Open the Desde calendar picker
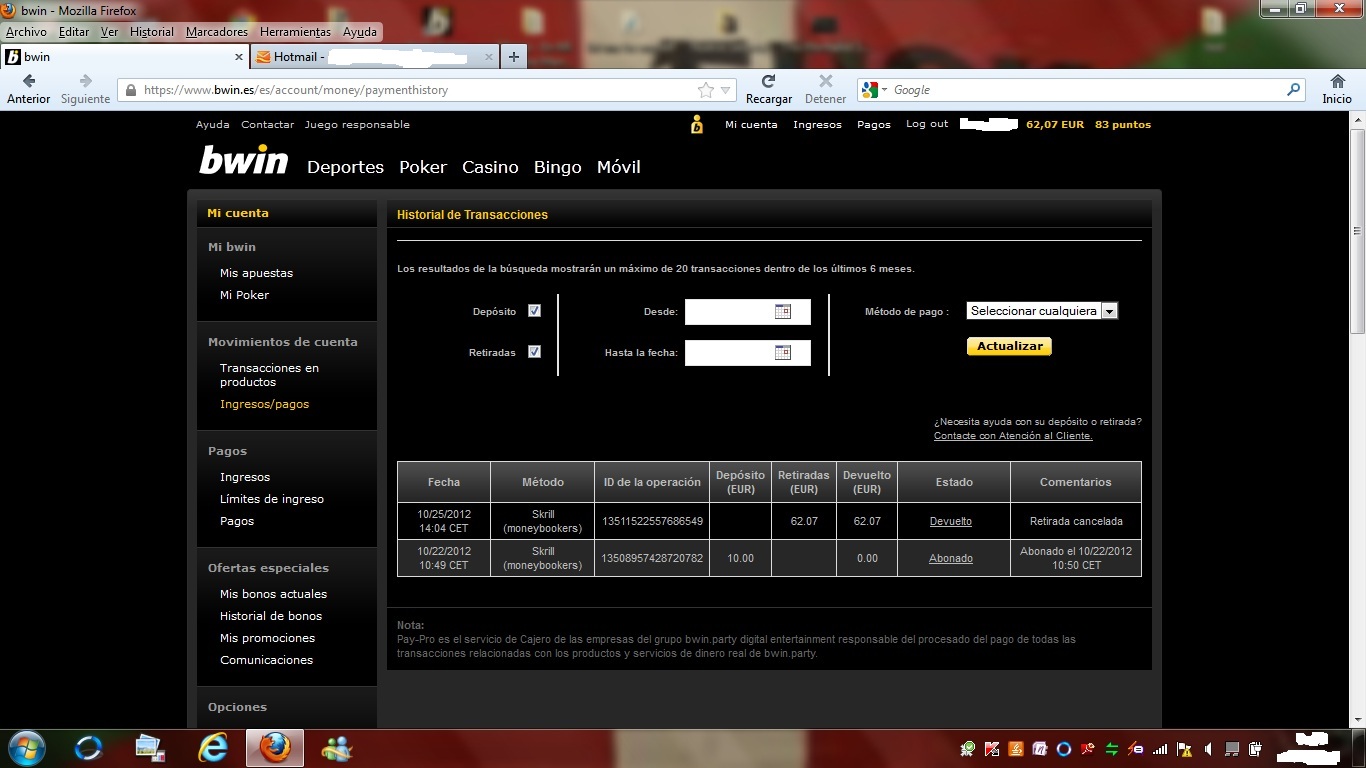This screenshot has width=1366, height=768. pyautogui.click(x=783, y=311)
